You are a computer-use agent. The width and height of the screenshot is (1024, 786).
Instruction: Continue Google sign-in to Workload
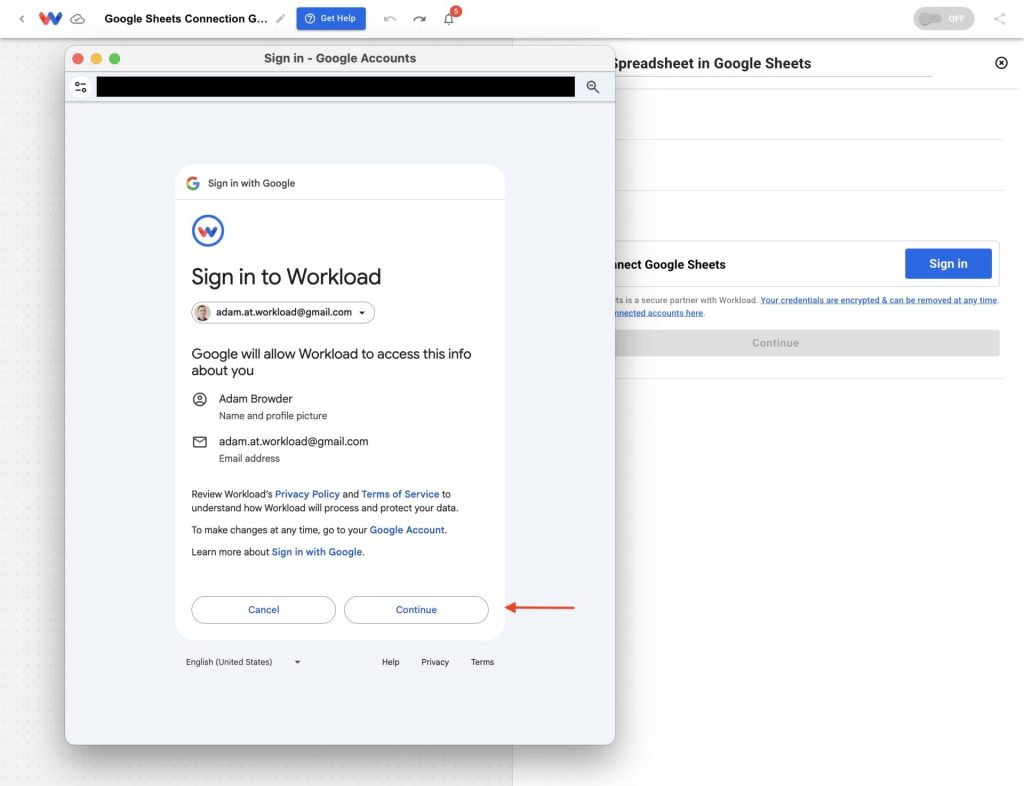point(416,610)
